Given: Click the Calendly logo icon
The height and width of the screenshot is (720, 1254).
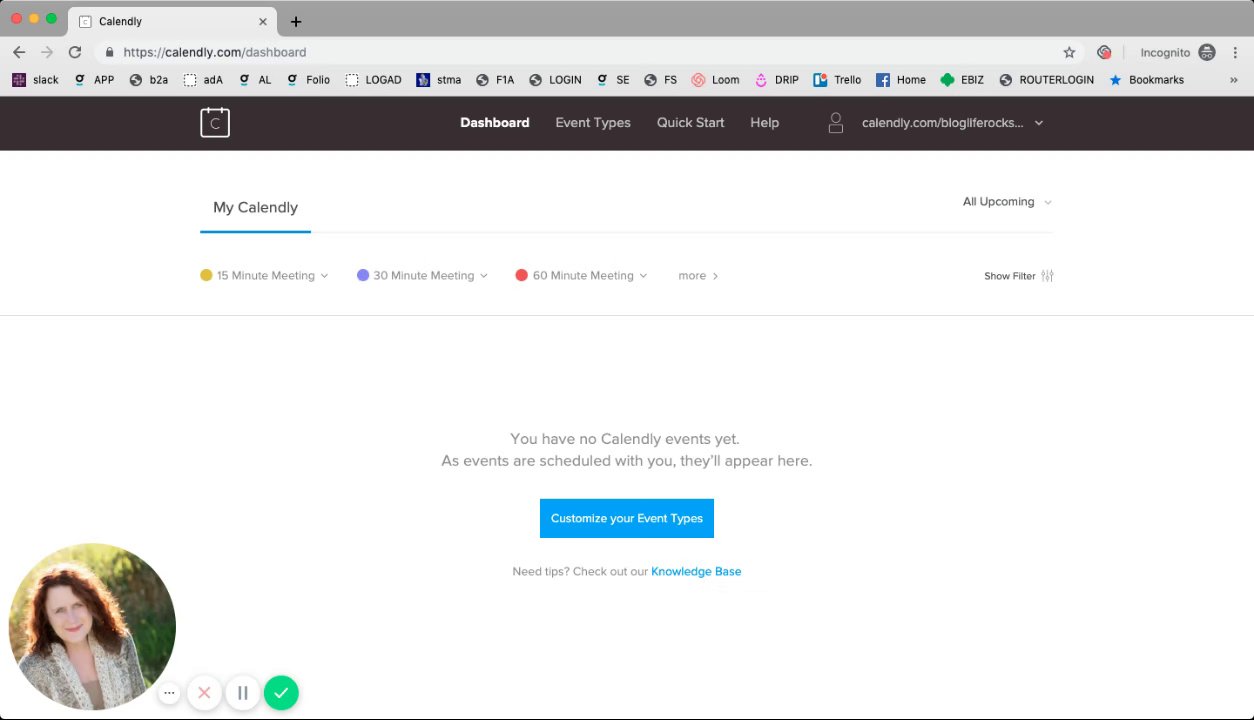Looking at the screenshot, I should [215, 122].
